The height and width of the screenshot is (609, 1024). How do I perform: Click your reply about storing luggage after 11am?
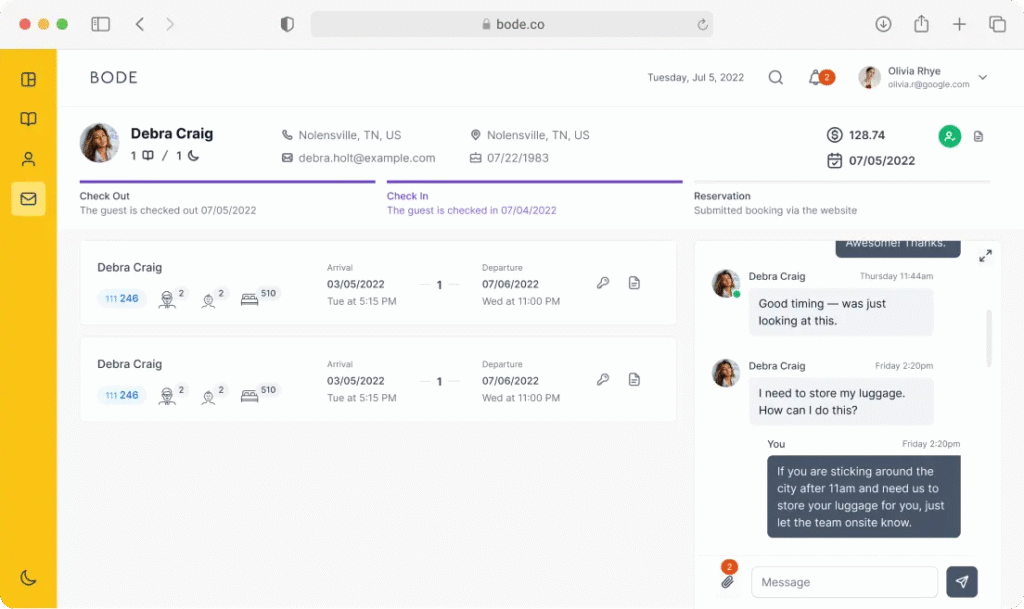point(863,497)
